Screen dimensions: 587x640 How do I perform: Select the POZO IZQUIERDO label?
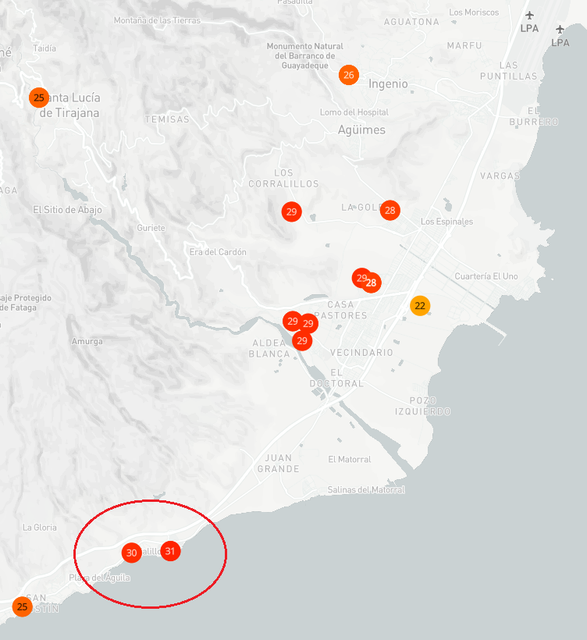(x=423, y=406)
